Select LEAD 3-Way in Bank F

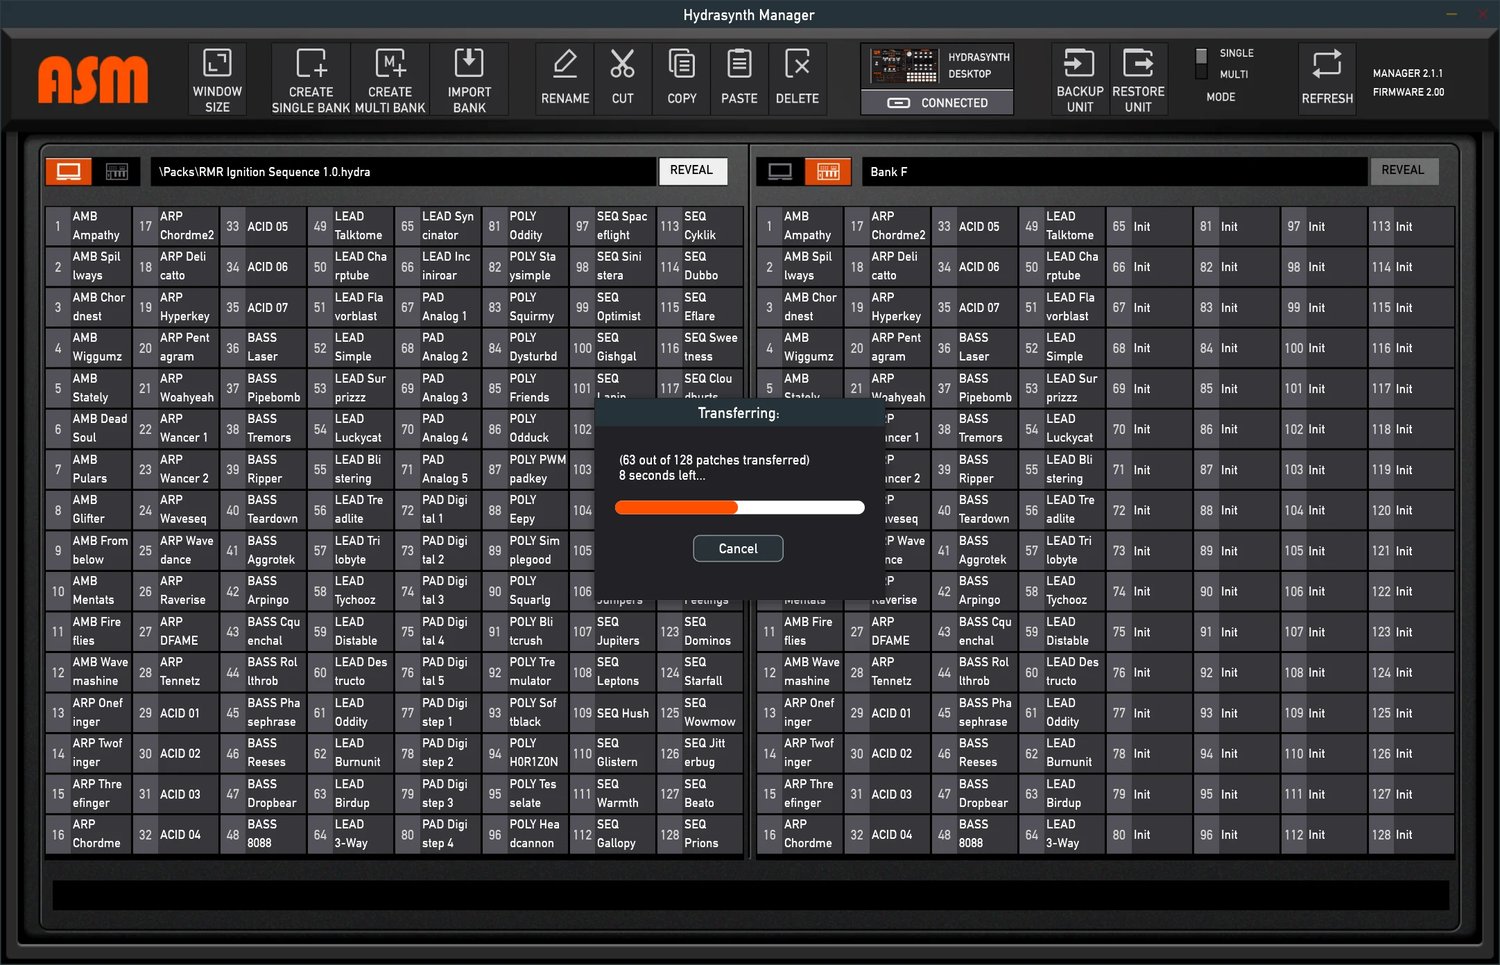[x=1062, y=834]
